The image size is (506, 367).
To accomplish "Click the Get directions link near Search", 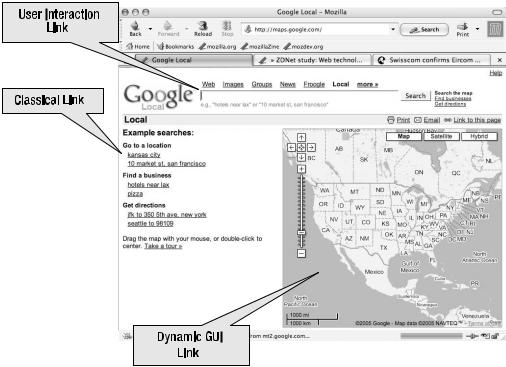I will [x=450, y=104].
